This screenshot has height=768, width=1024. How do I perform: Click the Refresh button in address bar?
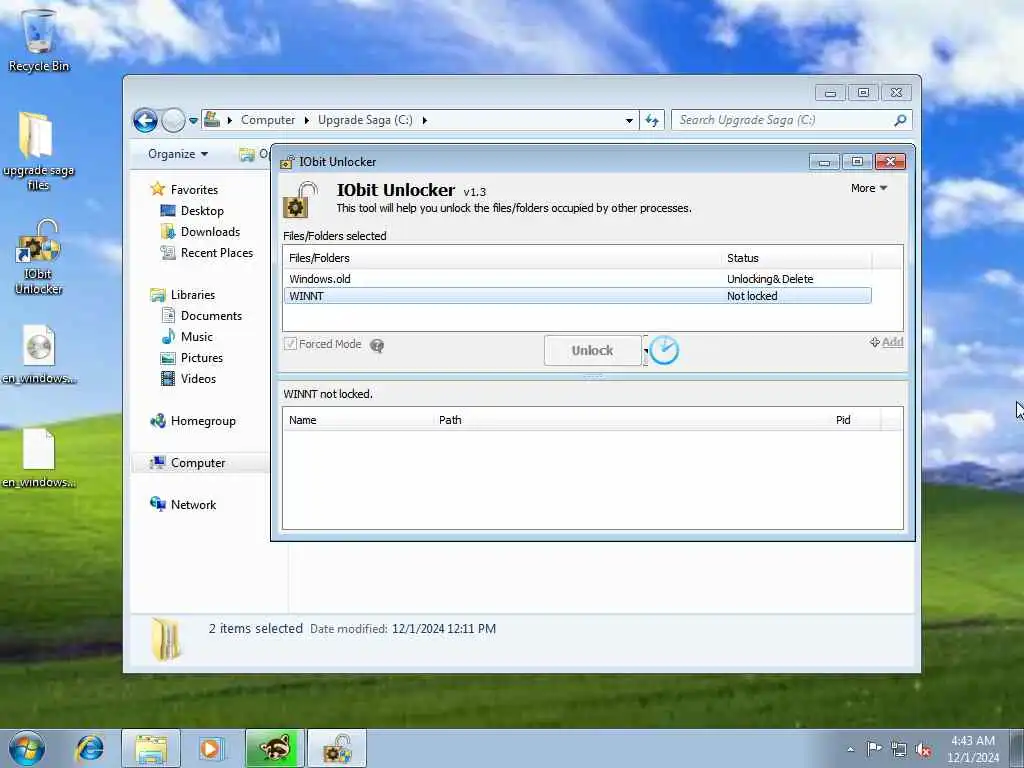pyautogui.click(x=652, y=120)
